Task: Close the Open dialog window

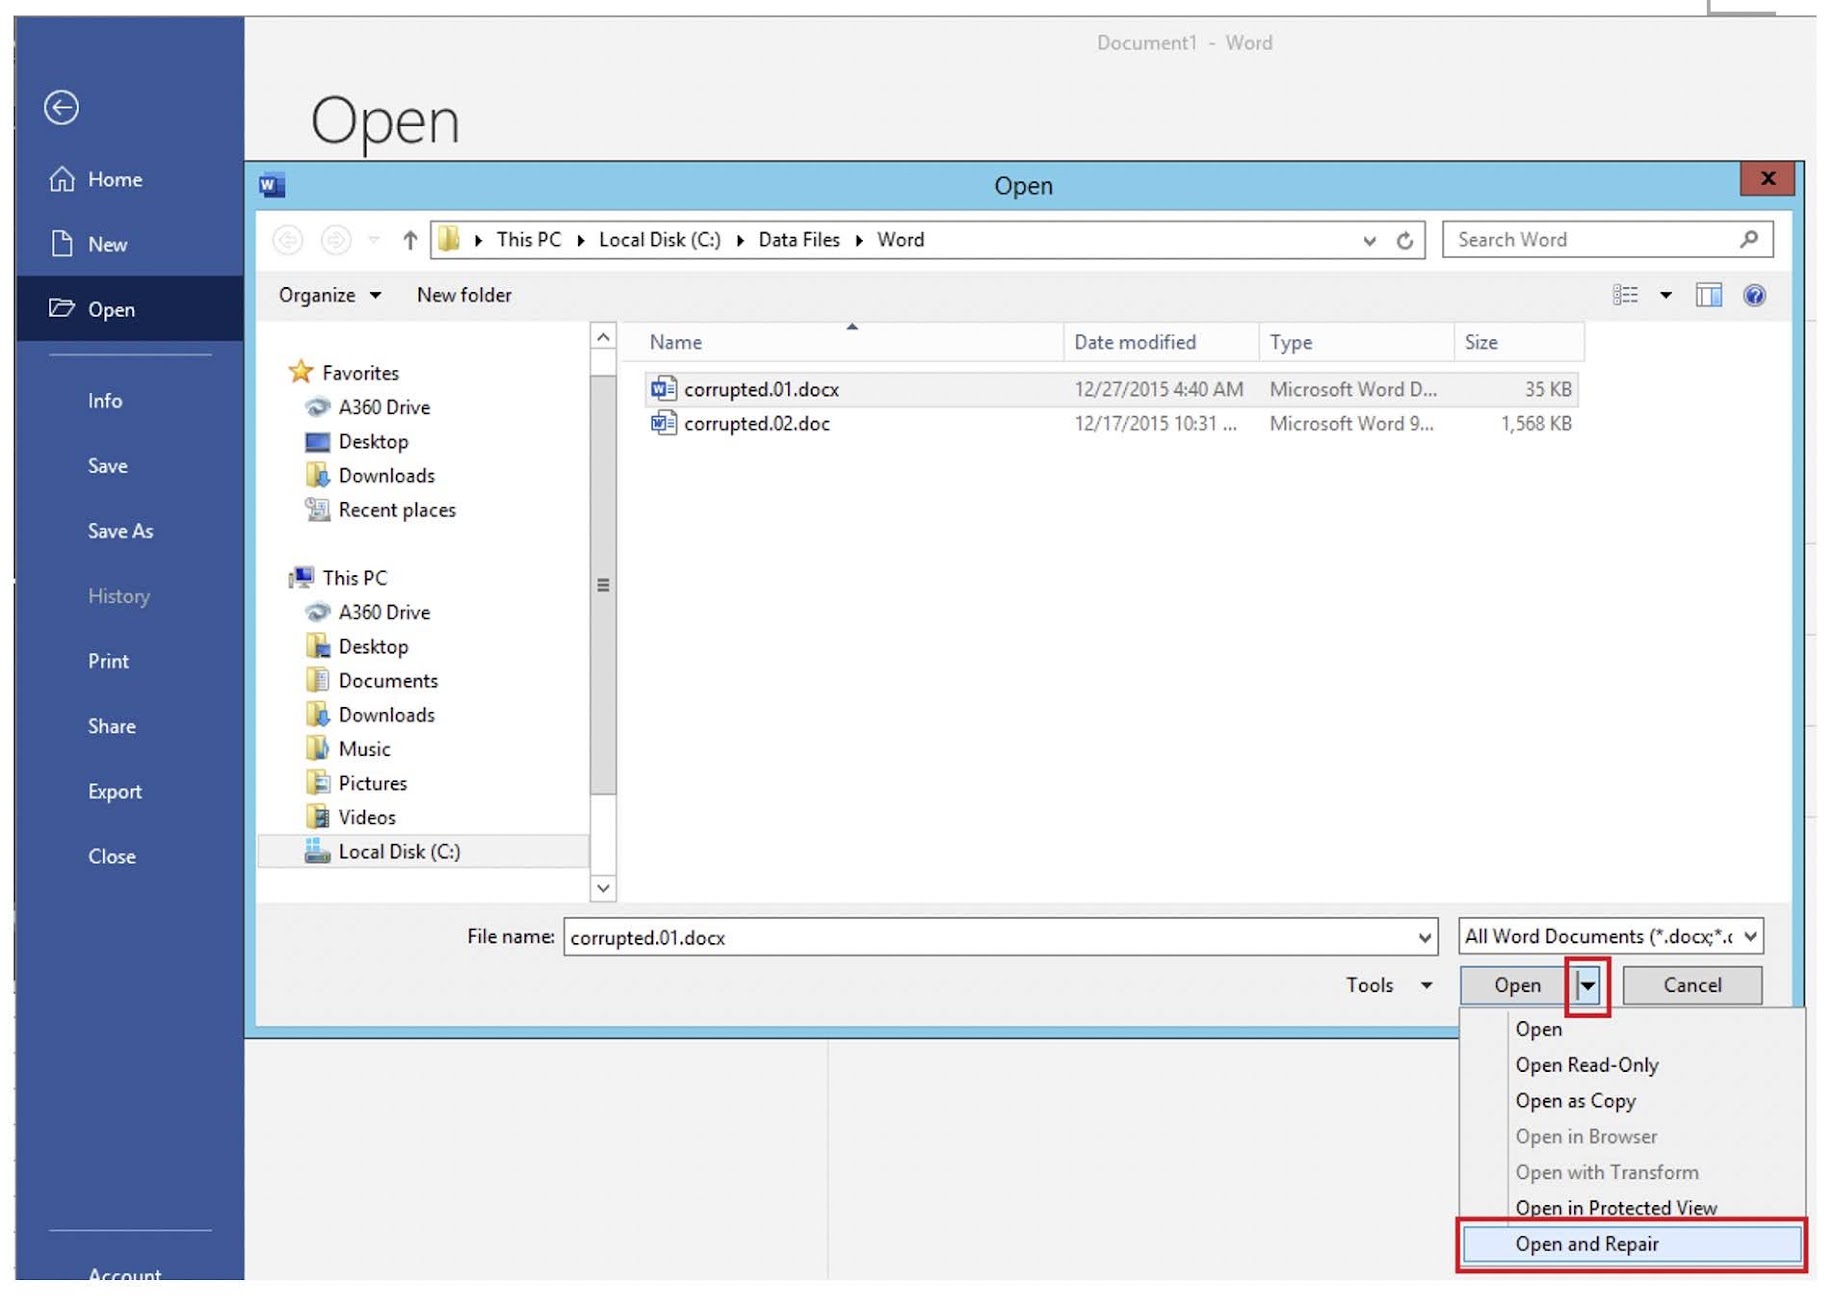Action: click(1767, 179)
